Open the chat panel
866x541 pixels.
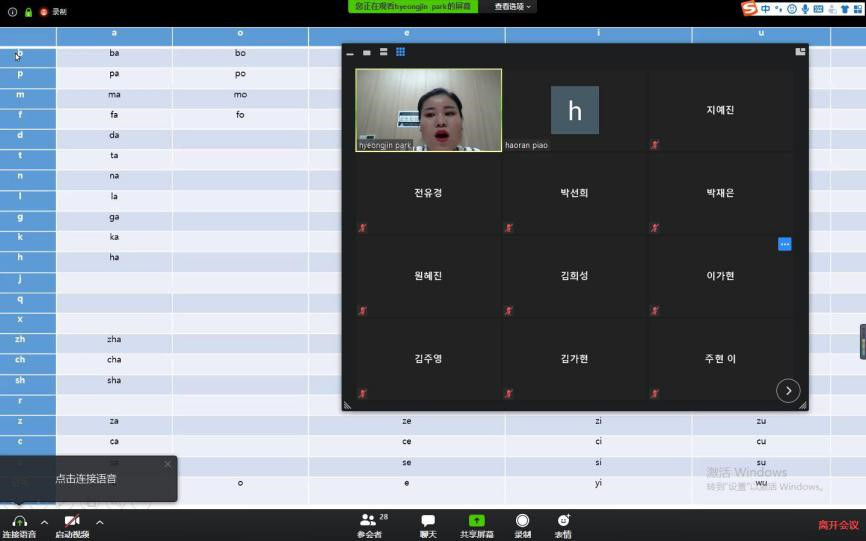(428, 526)
